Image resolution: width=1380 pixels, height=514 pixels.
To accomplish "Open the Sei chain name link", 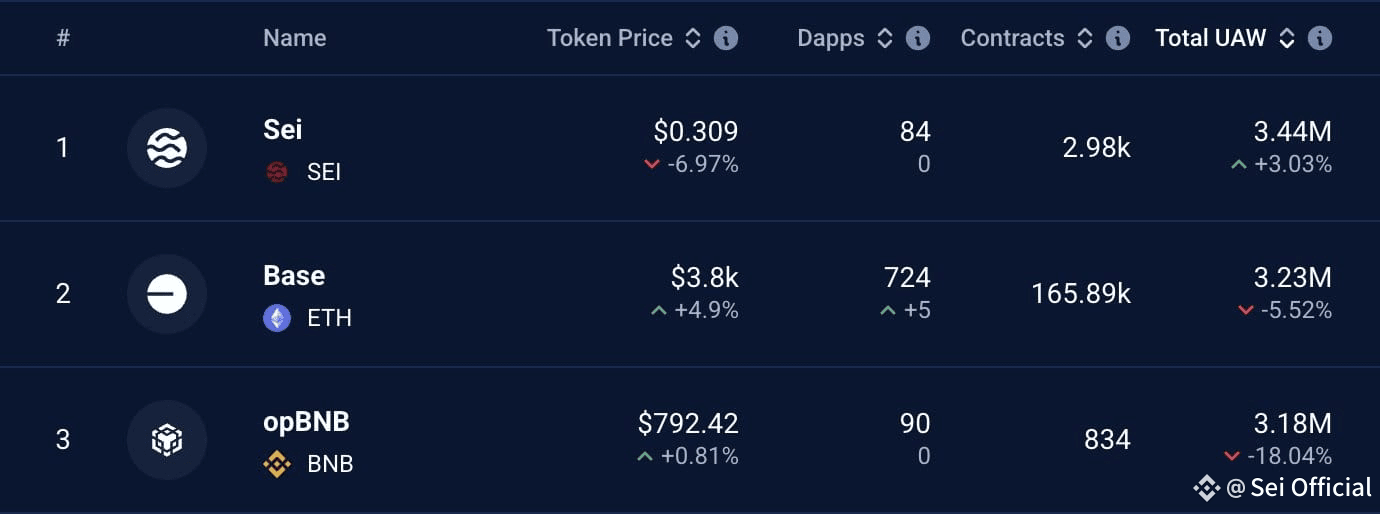I will coord(283,130).
